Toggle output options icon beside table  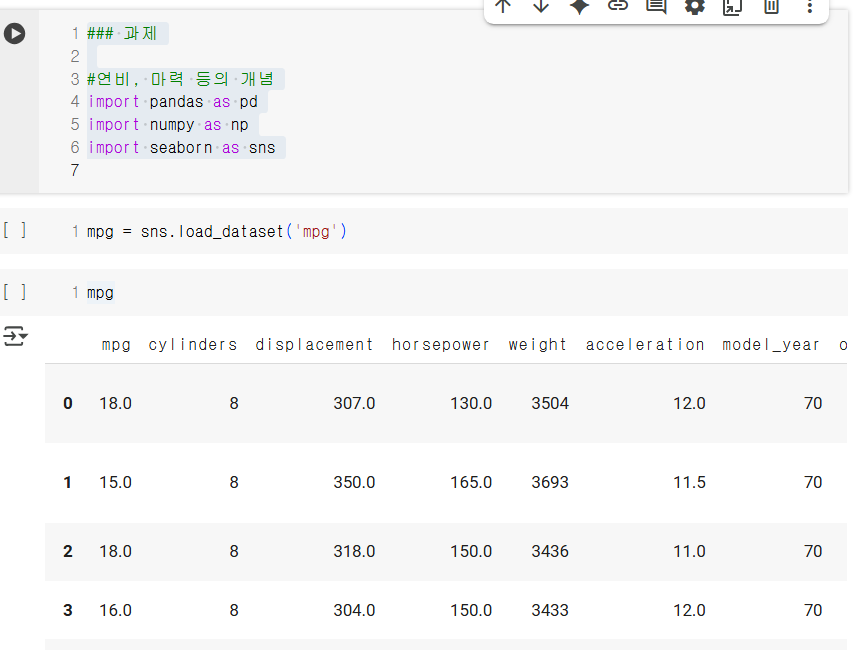pos(15,336)
